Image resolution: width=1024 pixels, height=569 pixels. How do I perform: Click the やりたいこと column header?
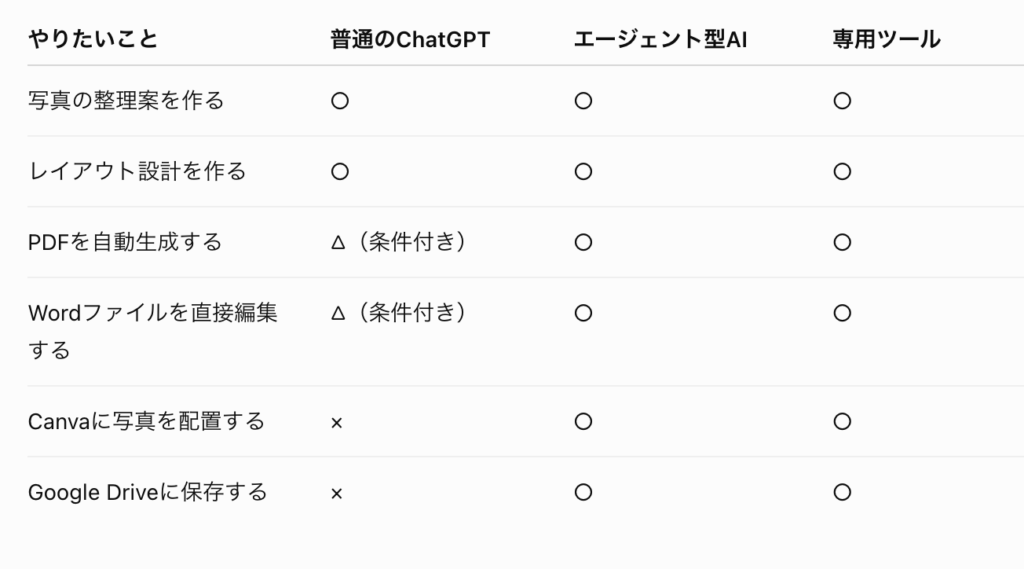click(93, 39)
